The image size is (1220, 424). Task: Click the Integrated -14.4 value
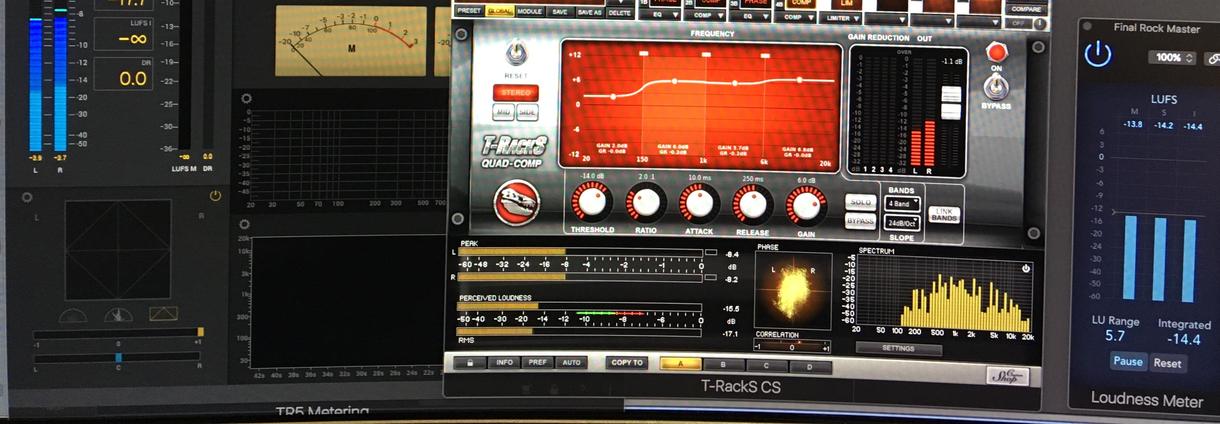tap(1185, 340)
